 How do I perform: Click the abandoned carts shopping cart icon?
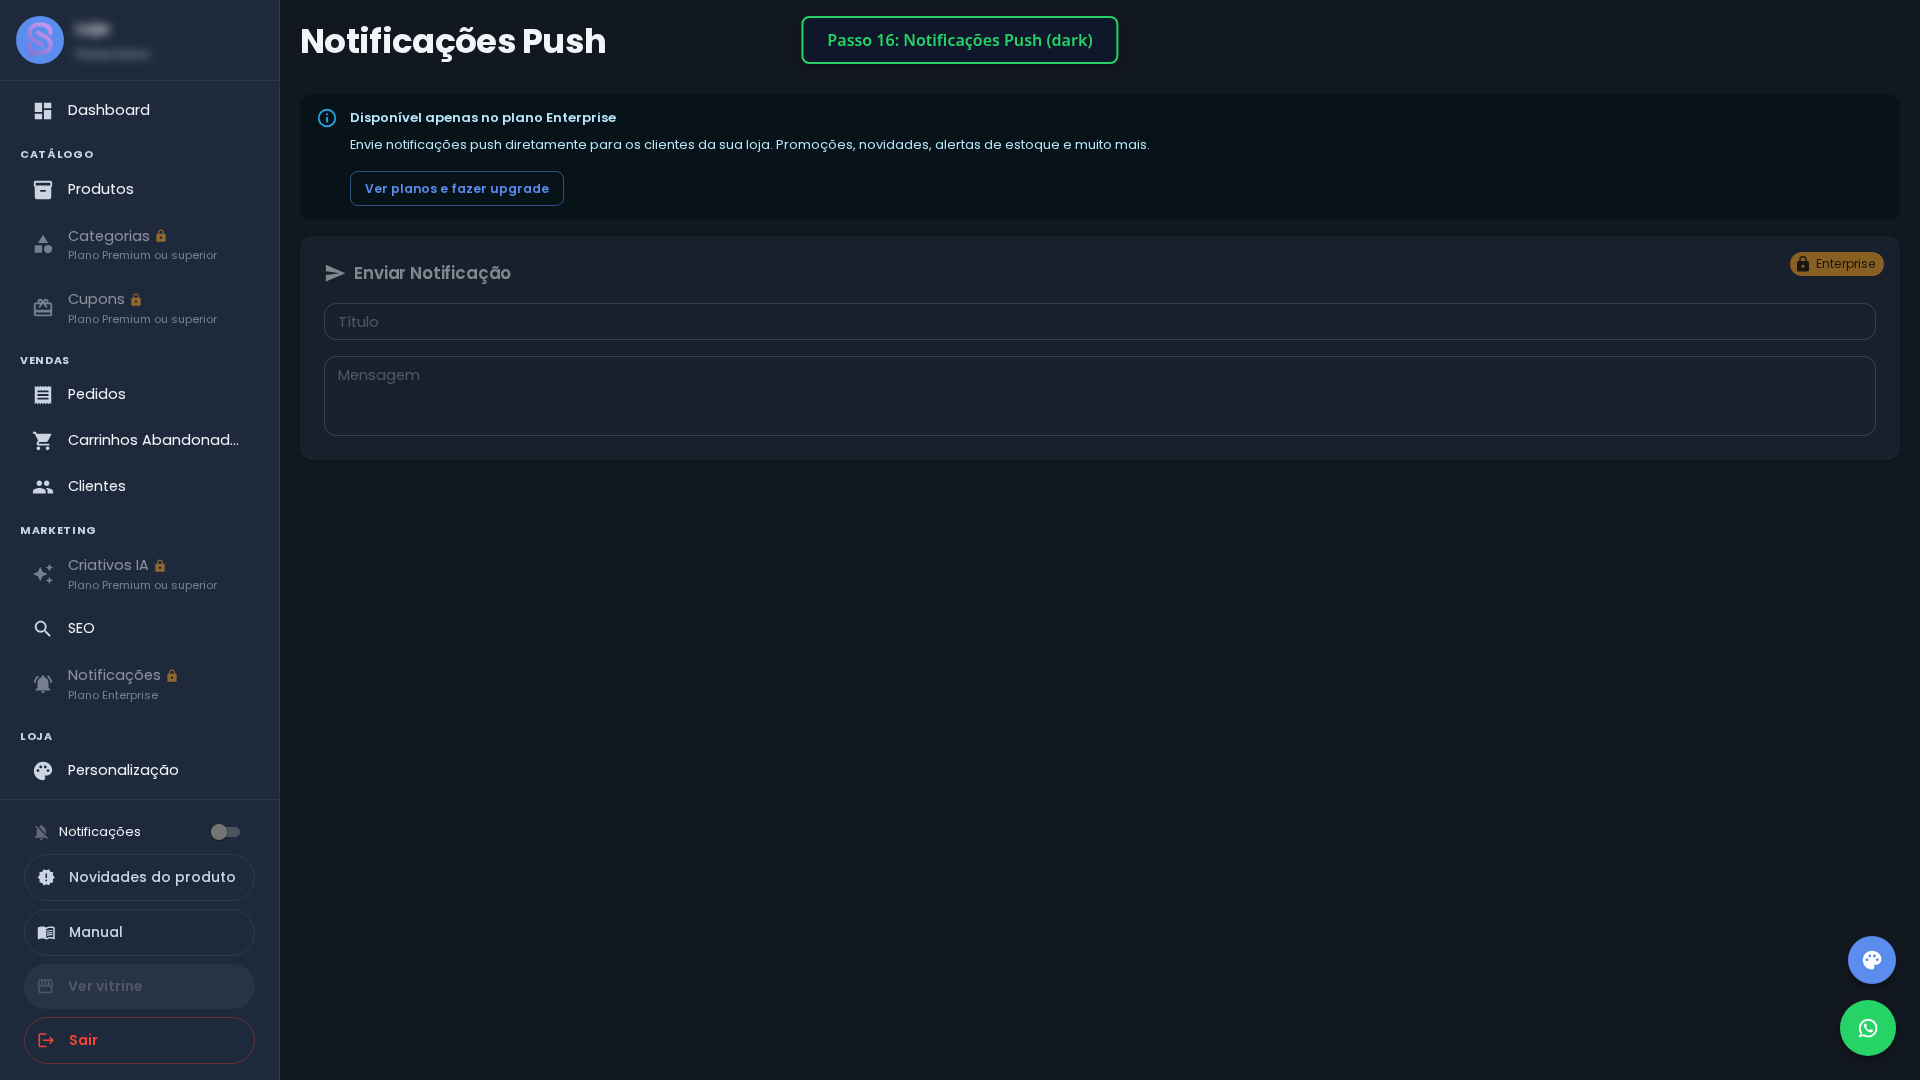pos(43,441)
